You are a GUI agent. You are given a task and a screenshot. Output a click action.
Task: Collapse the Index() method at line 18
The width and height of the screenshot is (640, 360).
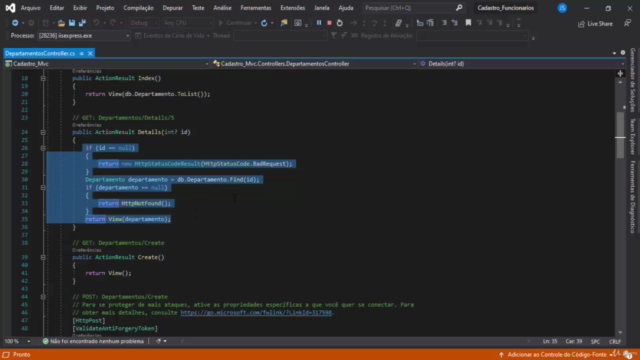pos(43,78)
